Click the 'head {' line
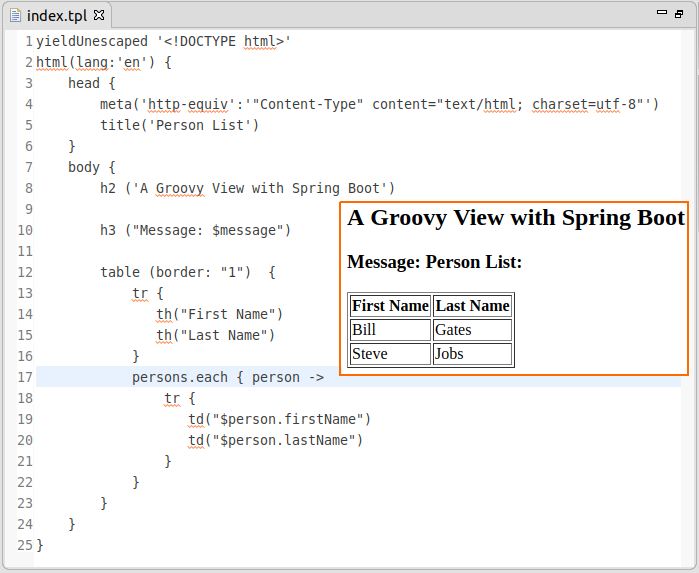Image resolution: width=699 pixels, height=573 pixels. (x=92, y=83)
